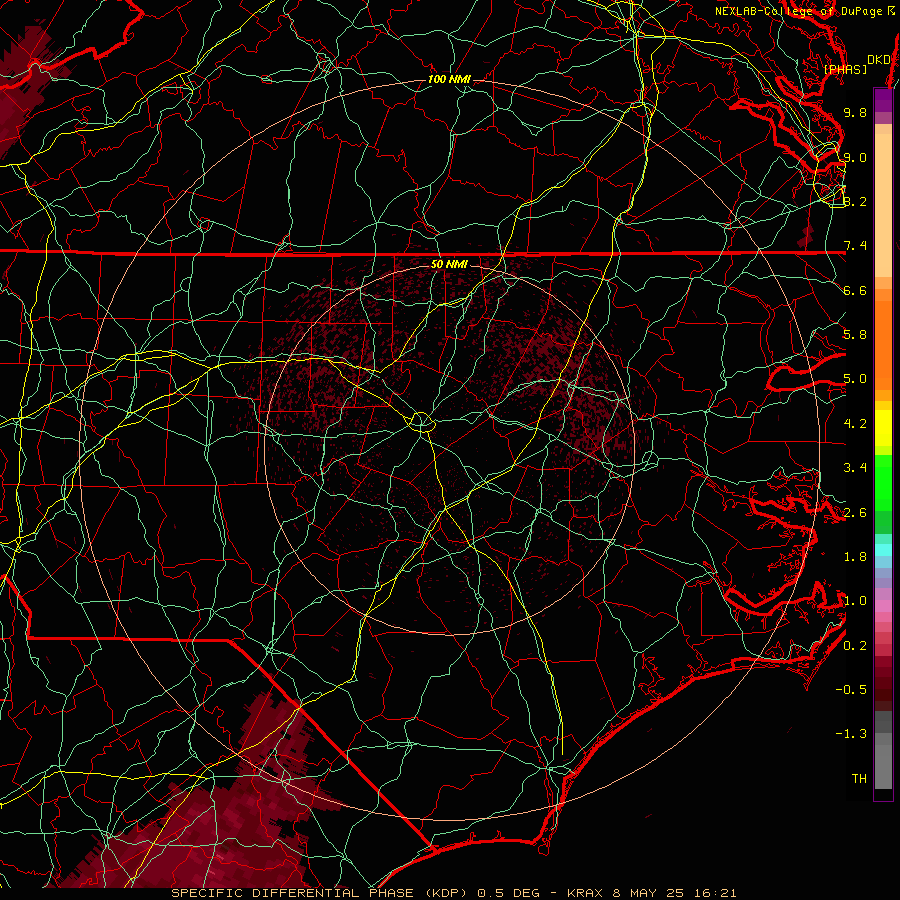Screen dimensions: 900x900
Task: Click the 1.0 value on color scale
Action: [x=855, y=601]
